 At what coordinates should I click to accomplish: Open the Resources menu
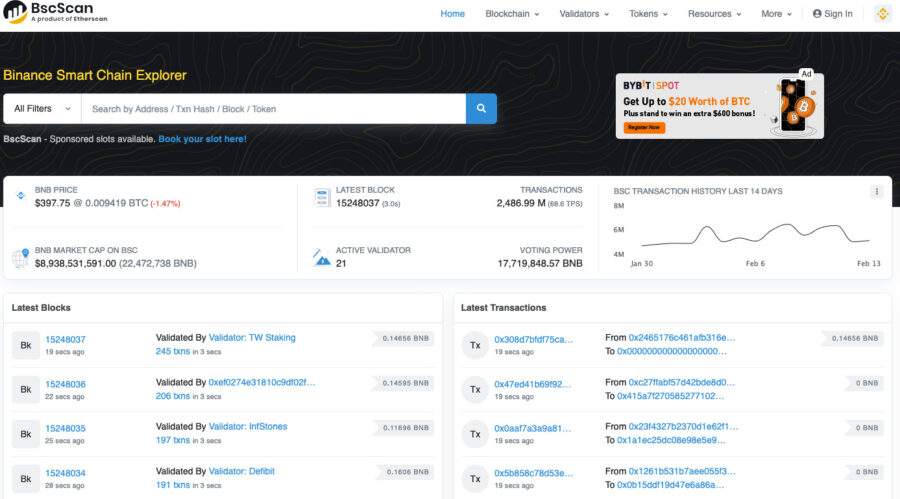(x=715, y=14)
